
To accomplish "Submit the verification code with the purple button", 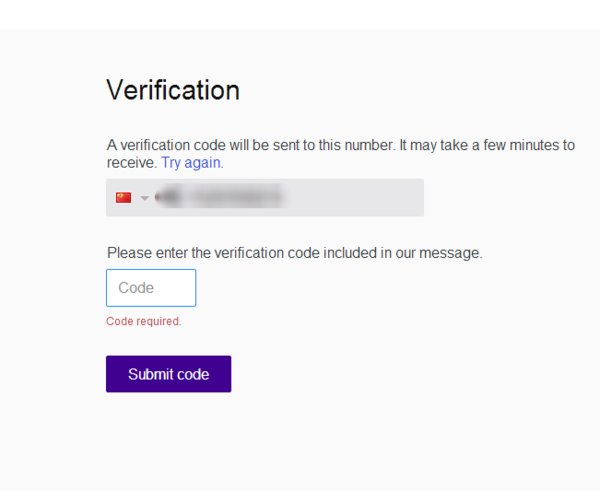I will pyautogui.click(x=168, y=374).
